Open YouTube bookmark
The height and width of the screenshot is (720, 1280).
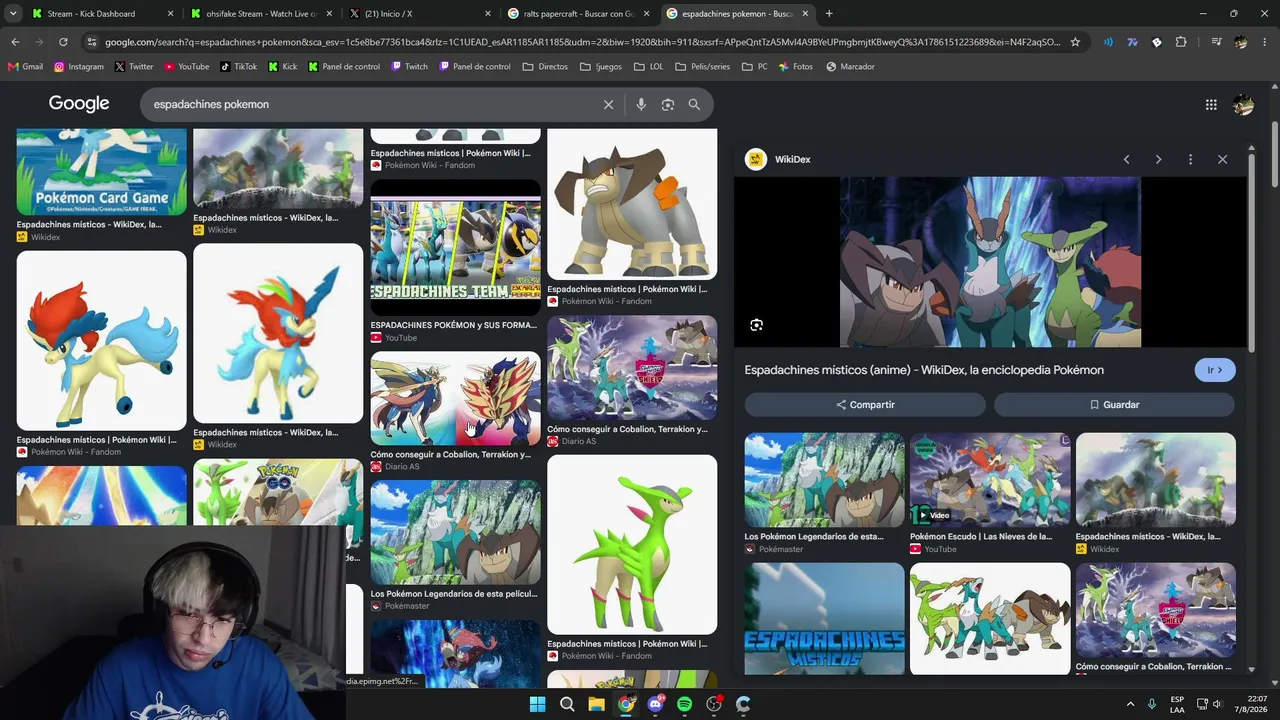pos(187,67)
